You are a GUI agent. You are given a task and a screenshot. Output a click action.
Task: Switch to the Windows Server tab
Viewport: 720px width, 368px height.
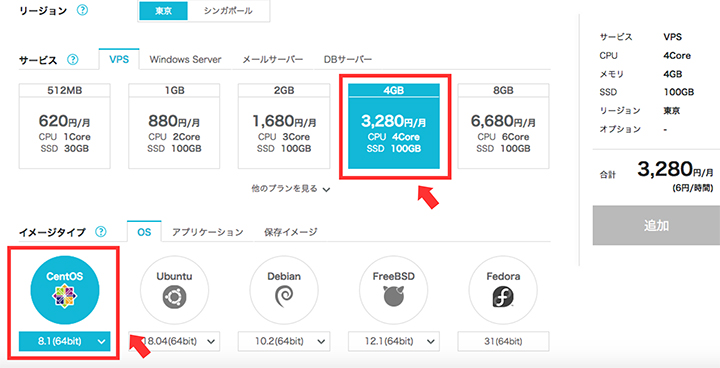[x=185, y=59]
